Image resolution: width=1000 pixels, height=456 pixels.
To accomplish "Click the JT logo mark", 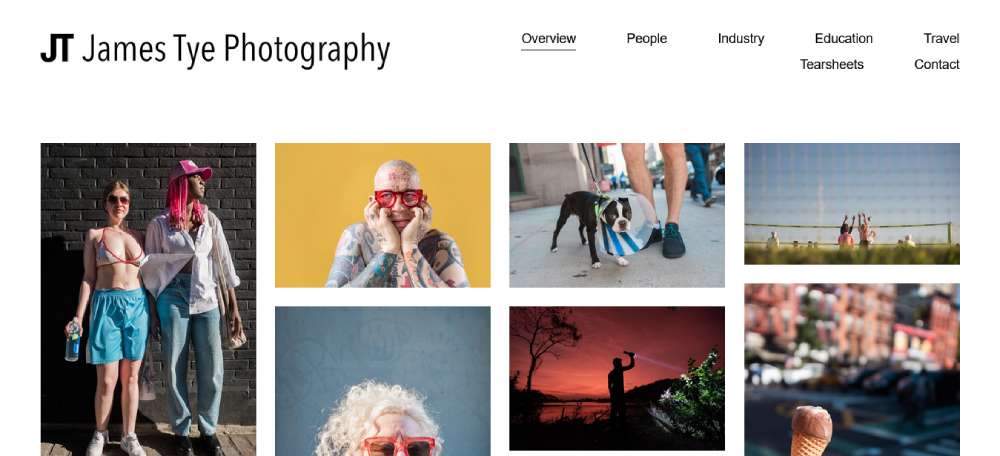I will coord(57,49).
